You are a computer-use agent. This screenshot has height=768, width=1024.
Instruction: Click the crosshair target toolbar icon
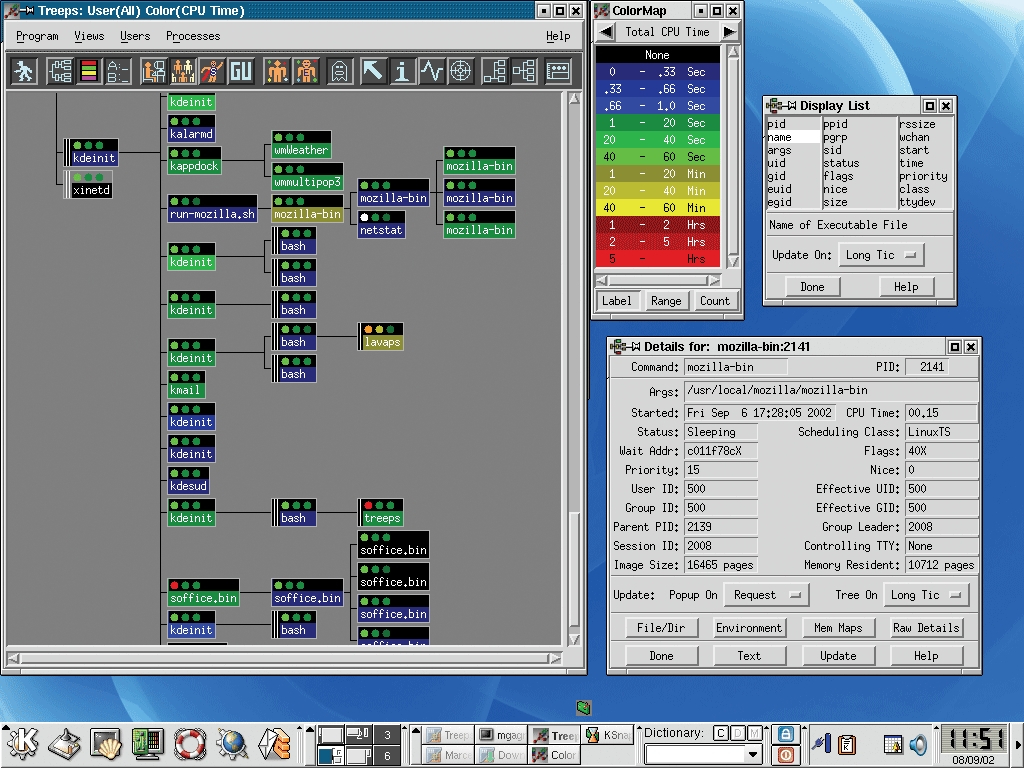[460, 71]
